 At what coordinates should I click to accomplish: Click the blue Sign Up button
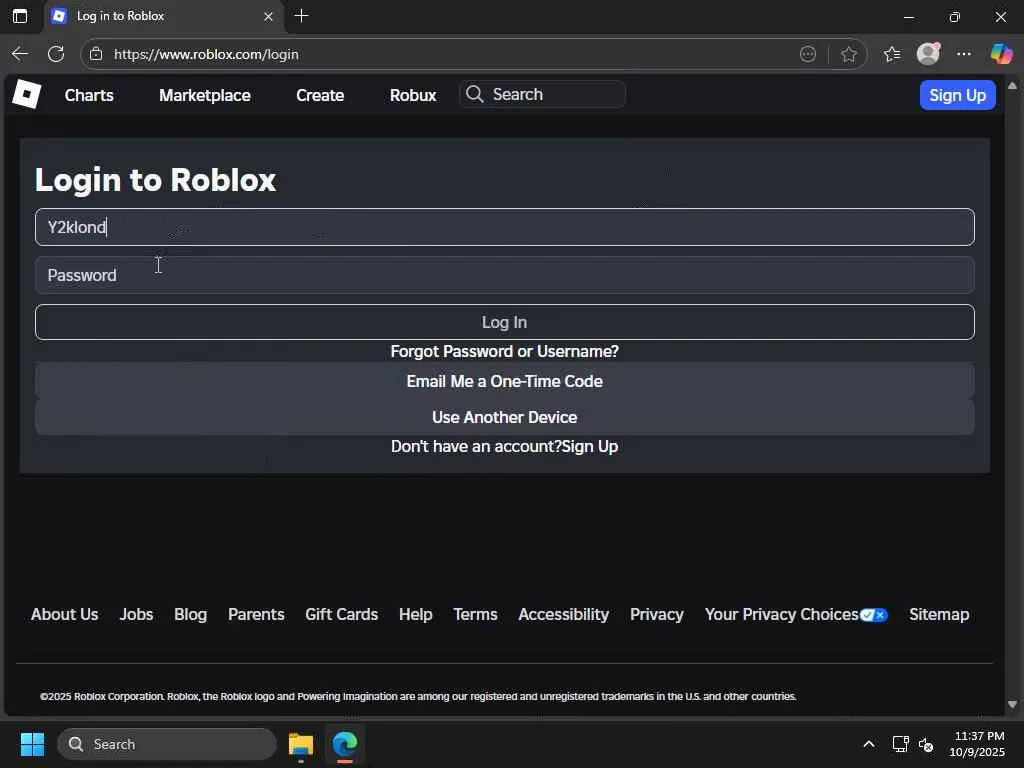(957, 95)
